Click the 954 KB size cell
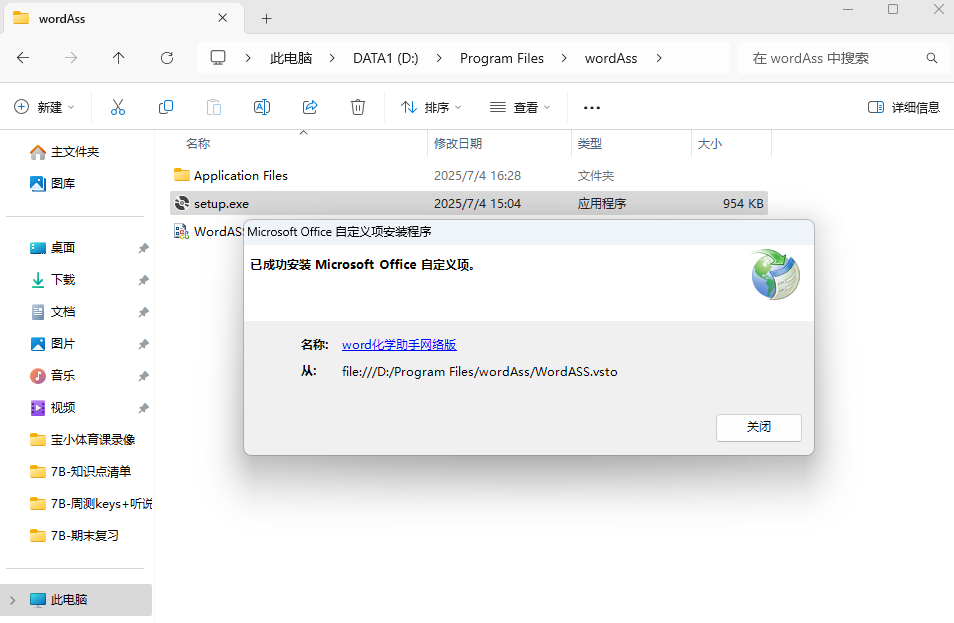 point(743,203)
